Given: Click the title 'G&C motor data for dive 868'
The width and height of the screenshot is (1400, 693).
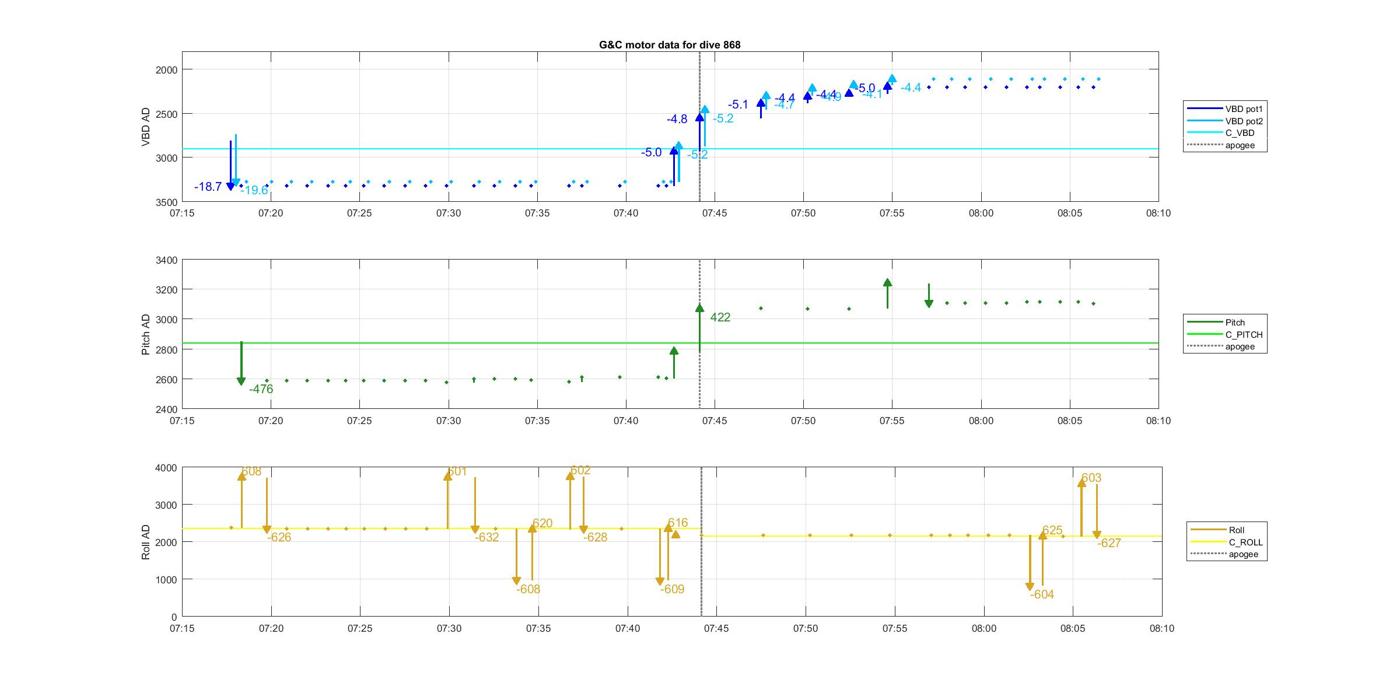Looking at the screenshot, I should [669, 45].
